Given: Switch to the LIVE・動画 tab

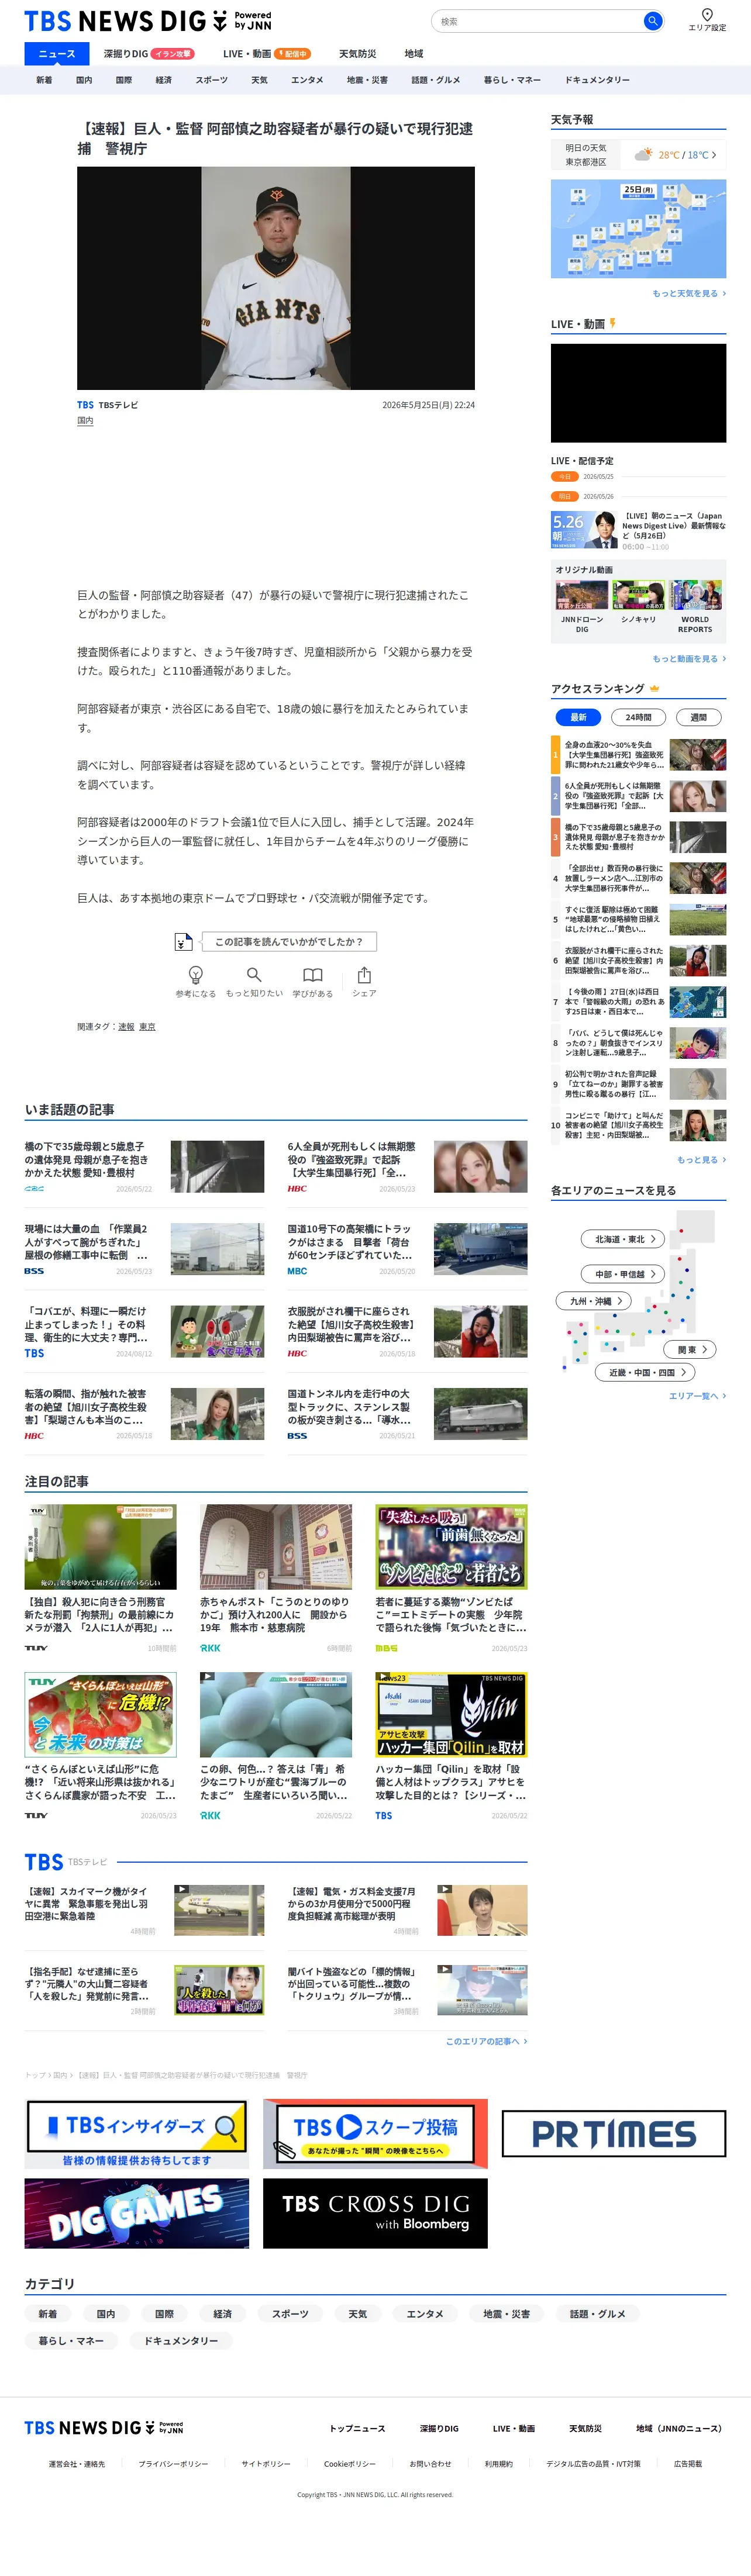Looking at the screenshot, I should (x=266, y=54).
